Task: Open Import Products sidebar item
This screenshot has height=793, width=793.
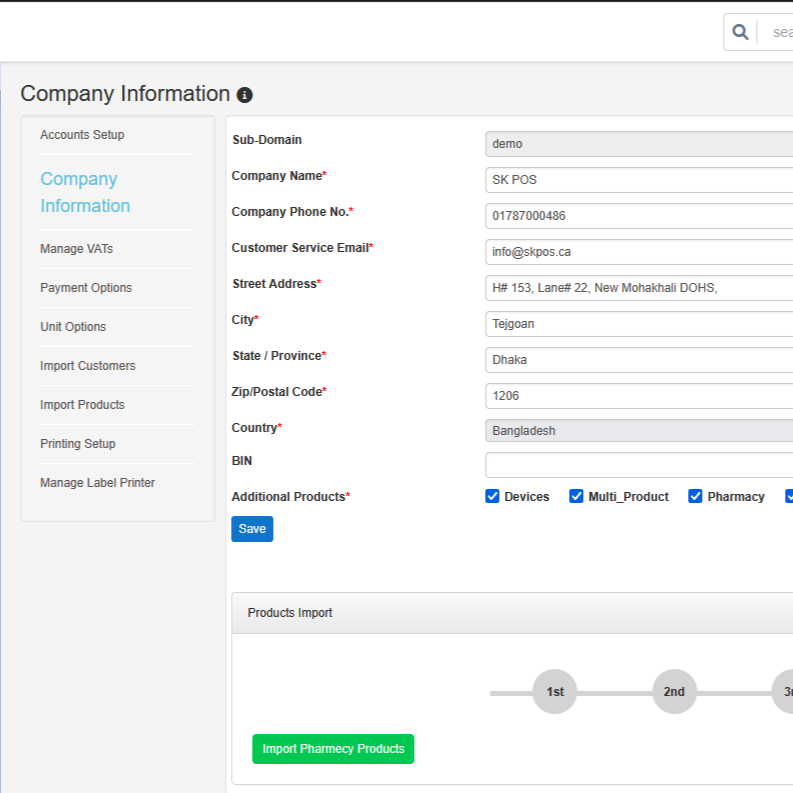Action: [82, 405]
